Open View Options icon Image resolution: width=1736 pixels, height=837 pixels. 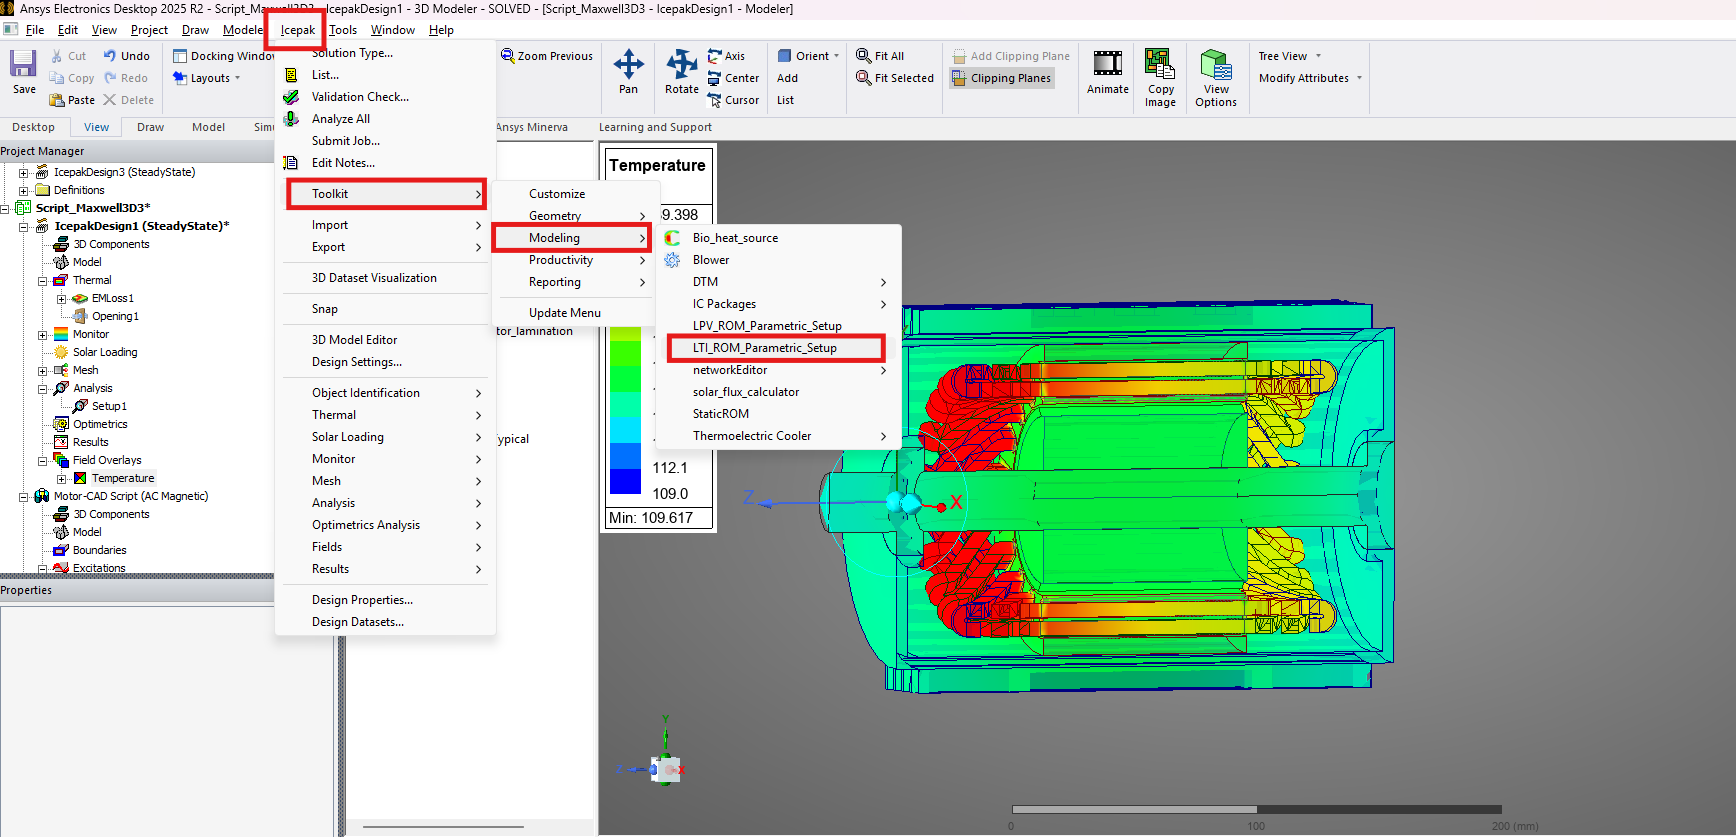pos(1215,65)
